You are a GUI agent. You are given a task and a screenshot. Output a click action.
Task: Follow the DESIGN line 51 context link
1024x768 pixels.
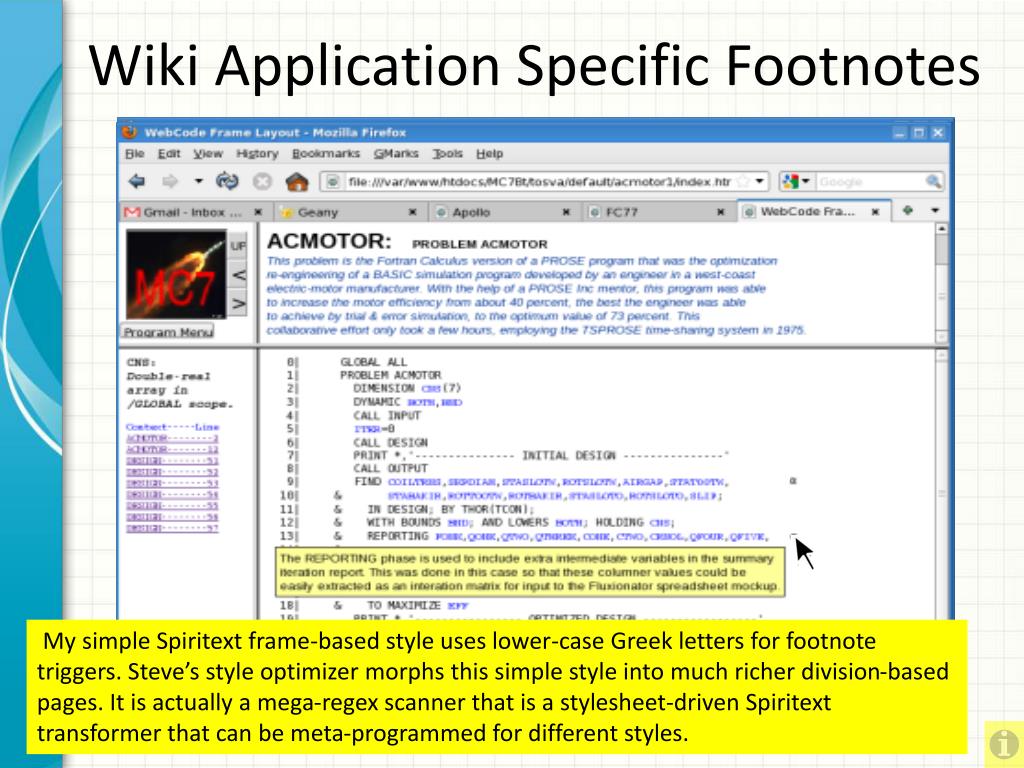click(x=172, y=461)
